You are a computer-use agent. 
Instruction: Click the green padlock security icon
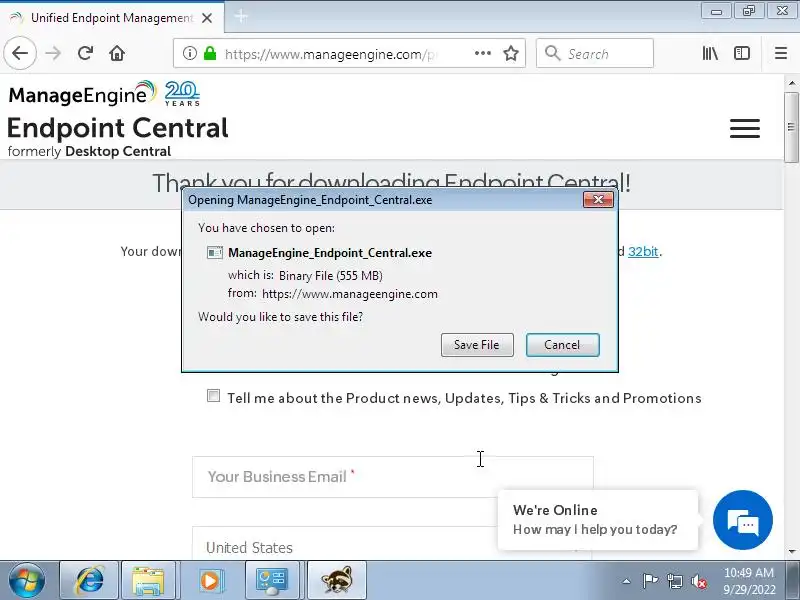[210, 53]
